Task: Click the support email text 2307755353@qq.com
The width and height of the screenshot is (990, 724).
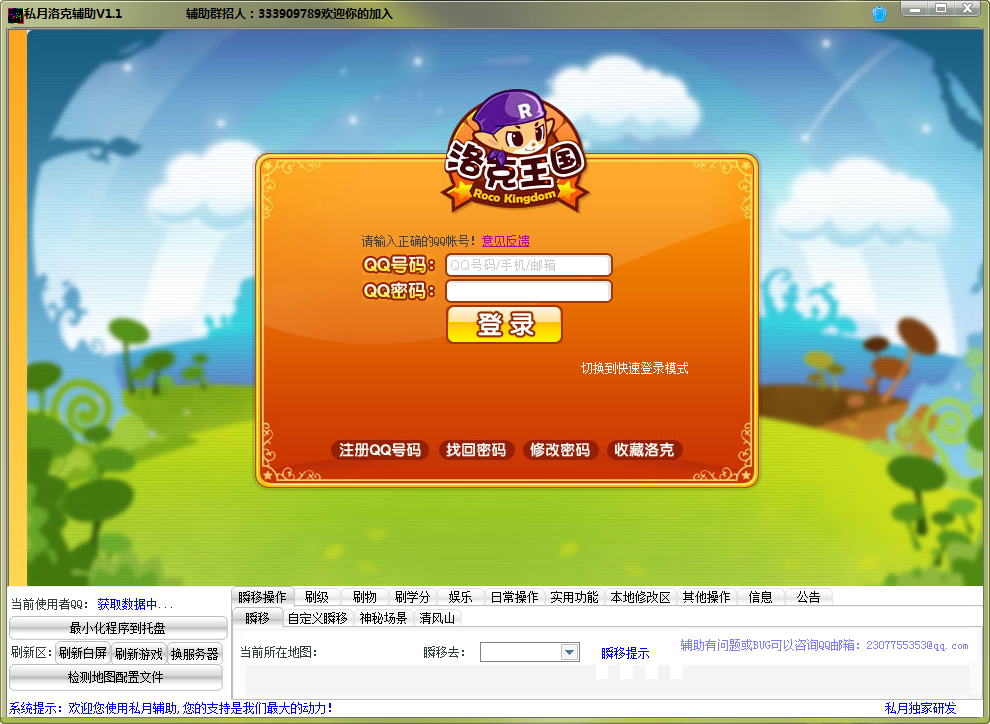Action: click(x=917, y=645)
